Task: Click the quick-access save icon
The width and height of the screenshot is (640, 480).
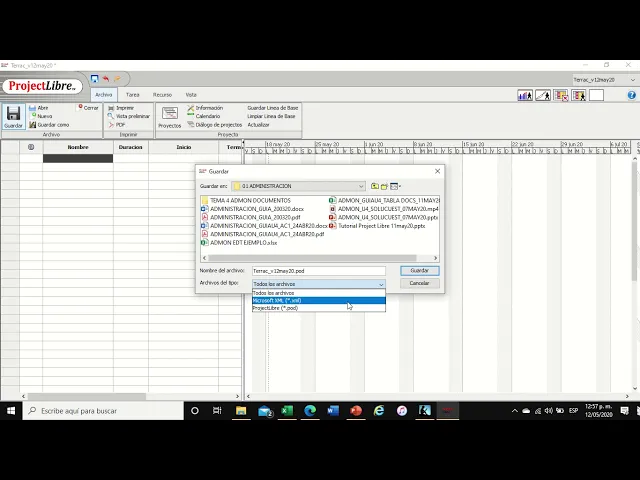Action: [95, 78]
